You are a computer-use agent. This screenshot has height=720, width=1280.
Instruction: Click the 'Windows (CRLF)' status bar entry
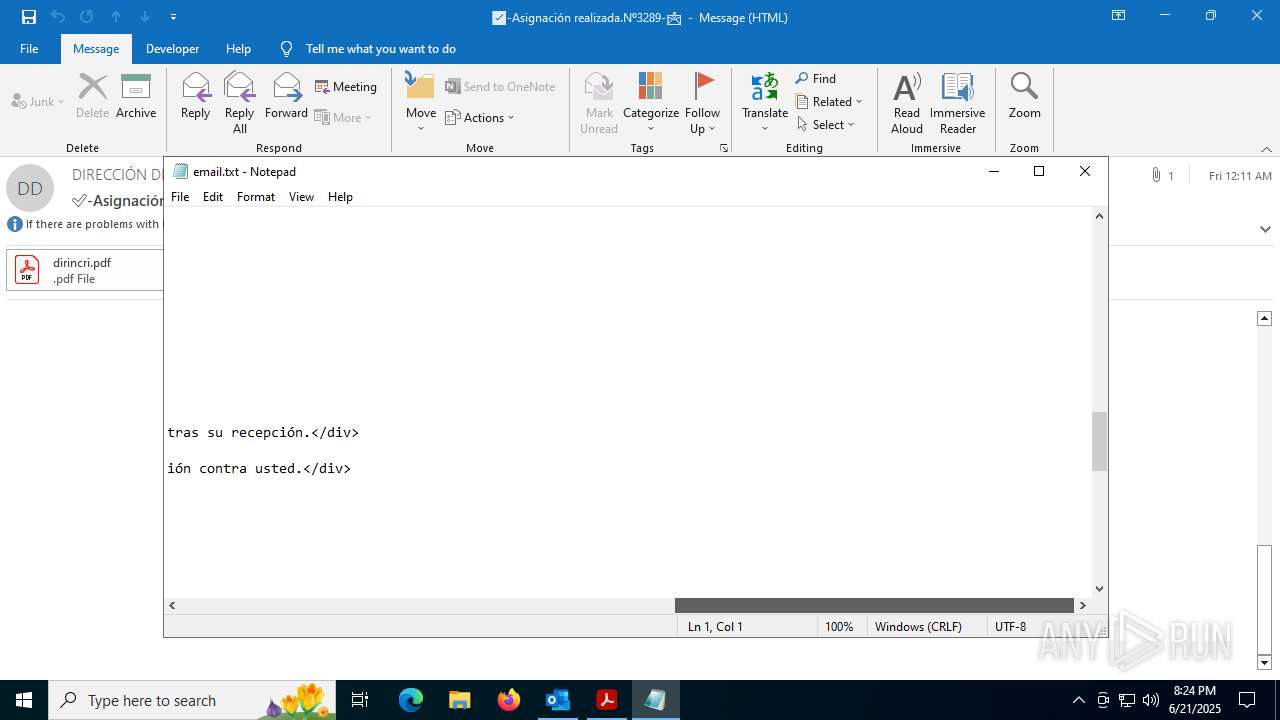(x=918, y=626)
